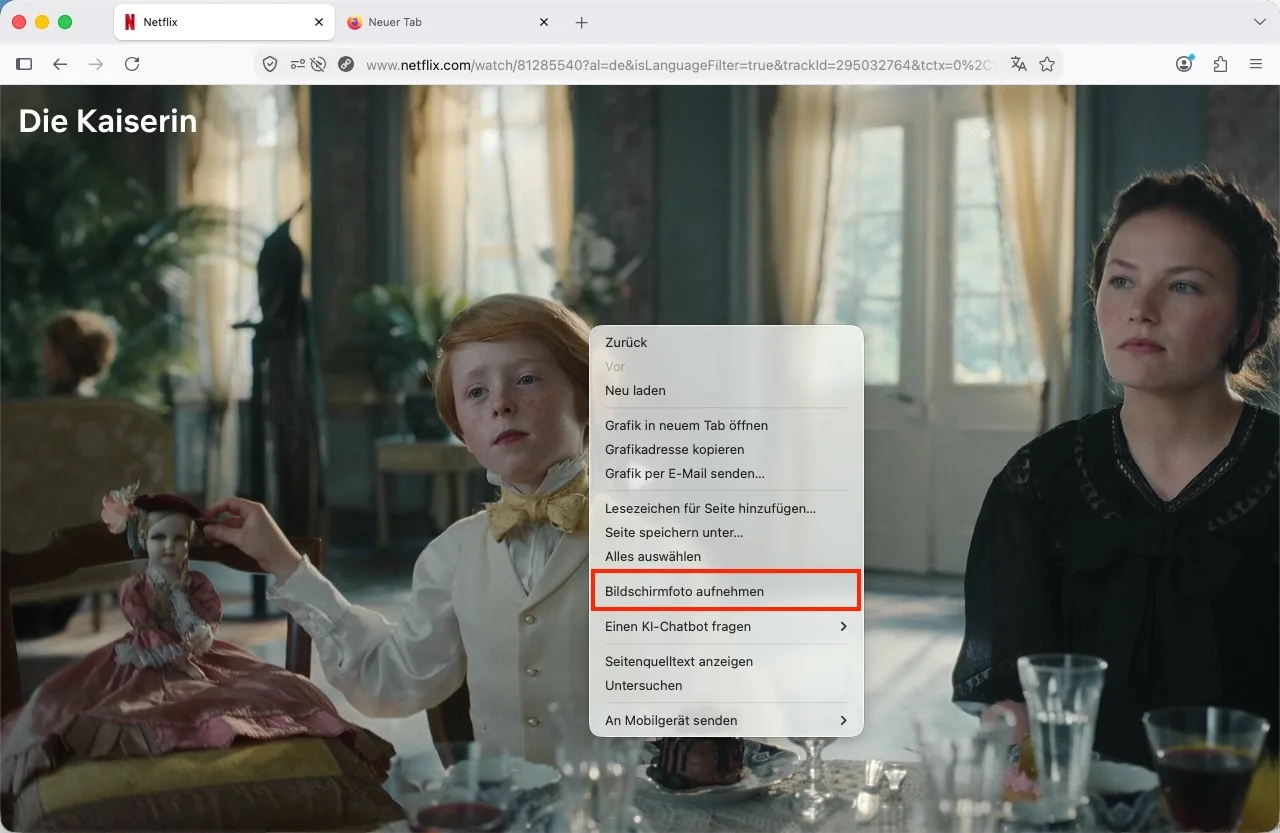
Task: Close the Neuer Tab tab
Action: 544,22
